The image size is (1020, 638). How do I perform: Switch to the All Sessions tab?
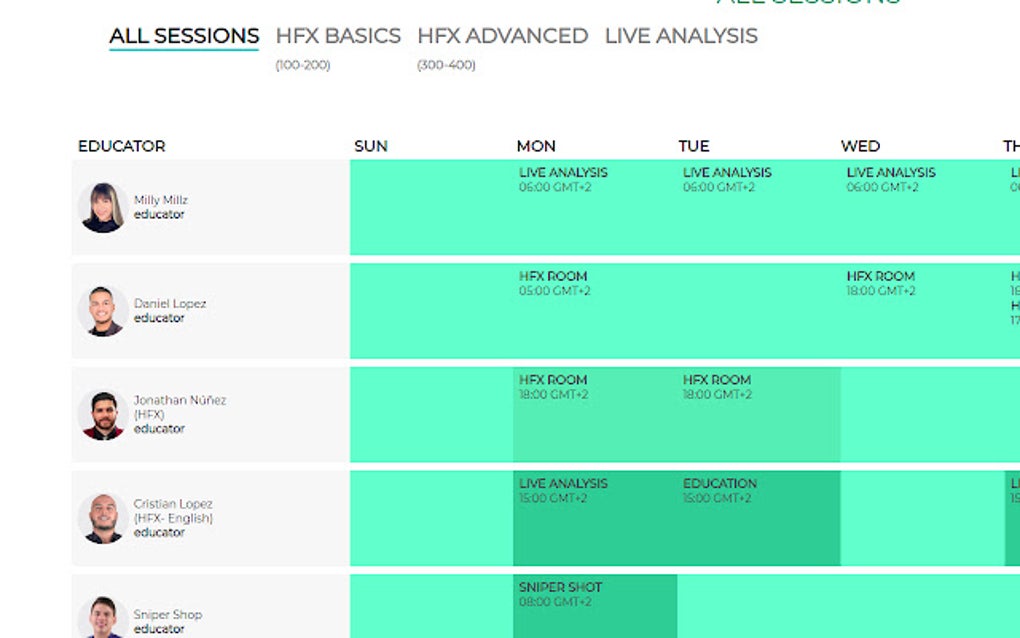point(184,36)
